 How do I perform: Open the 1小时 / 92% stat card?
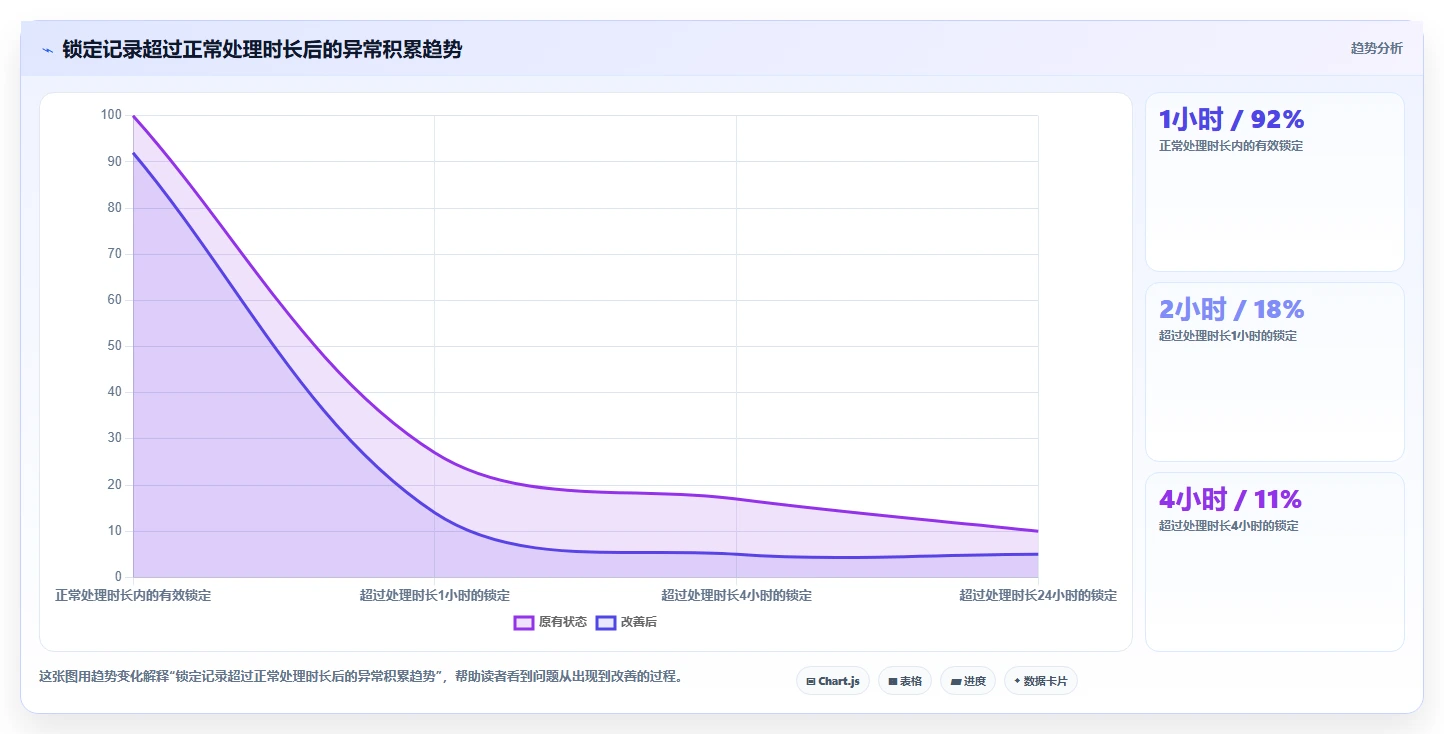[x=1274, y=182]
